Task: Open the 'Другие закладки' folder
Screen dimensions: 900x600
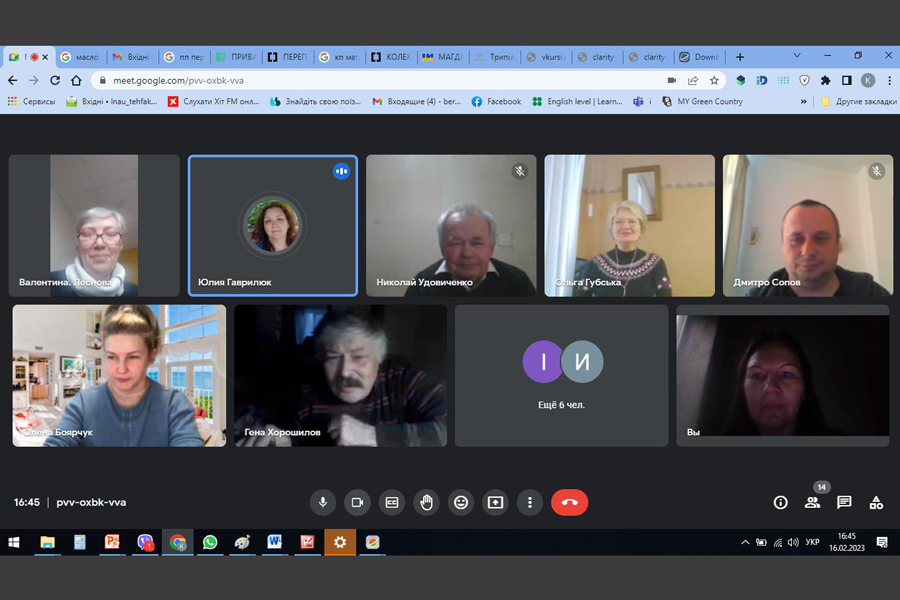Action: coord(859,102)
